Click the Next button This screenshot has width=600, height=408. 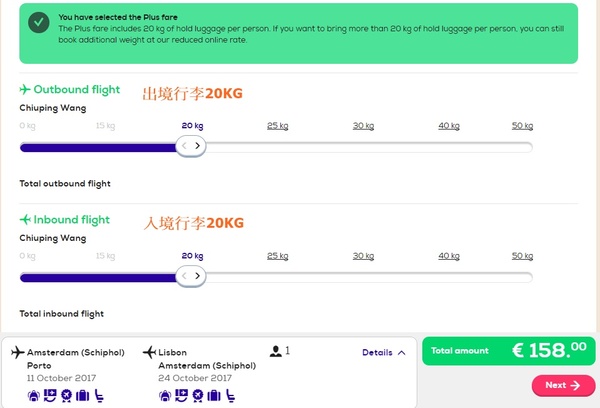(563, 385)
